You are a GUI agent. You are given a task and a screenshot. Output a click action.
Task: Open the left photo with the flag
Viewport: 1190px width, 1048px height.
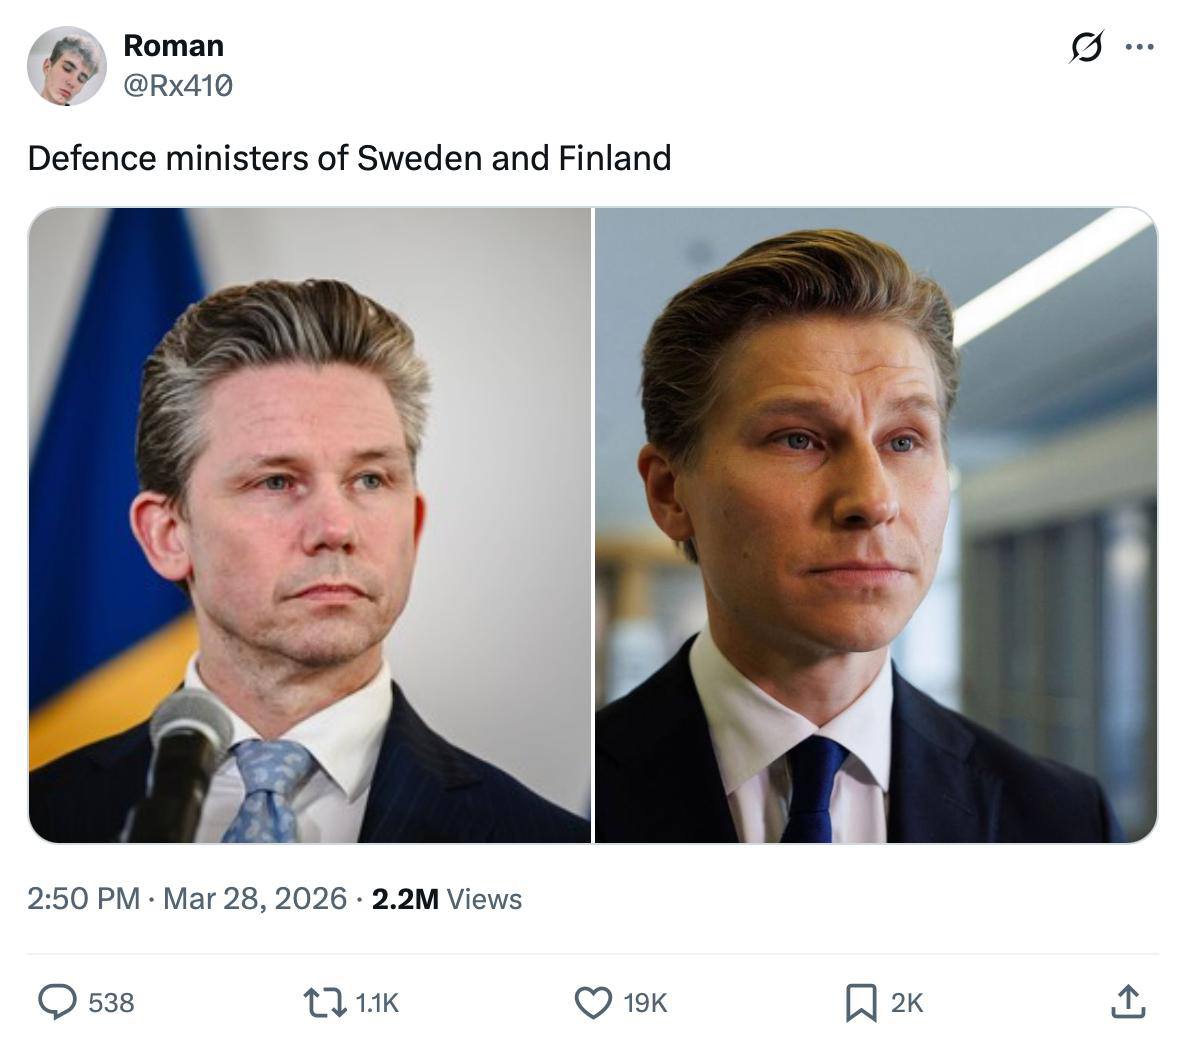click(x=310, y=525)
